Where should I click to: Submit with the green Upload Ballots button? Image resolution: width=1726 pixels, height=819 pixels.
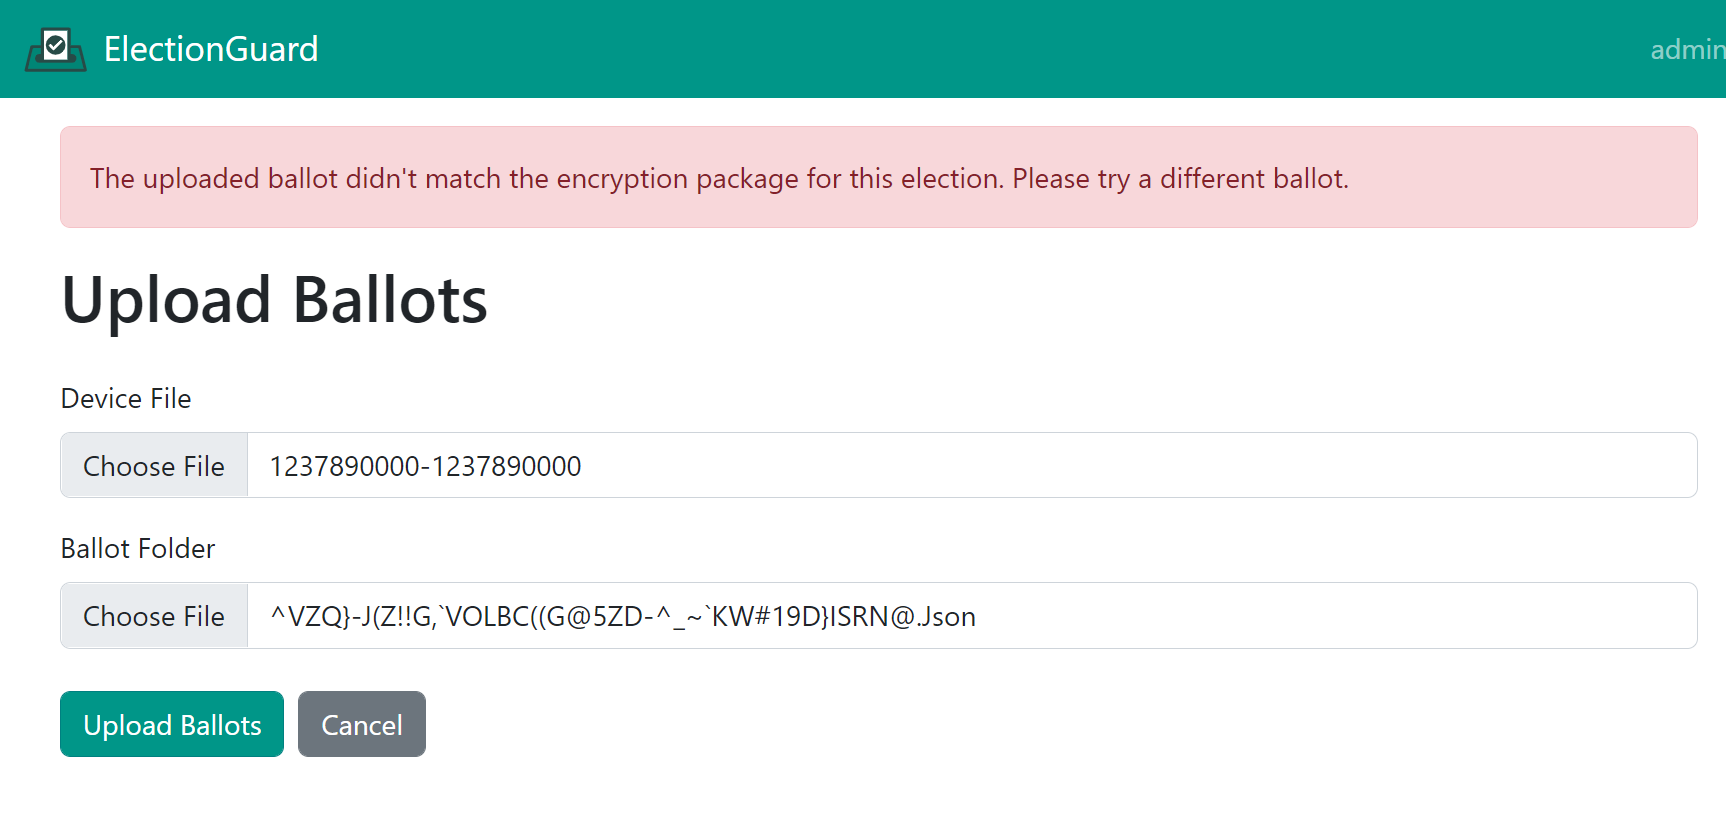172,724
